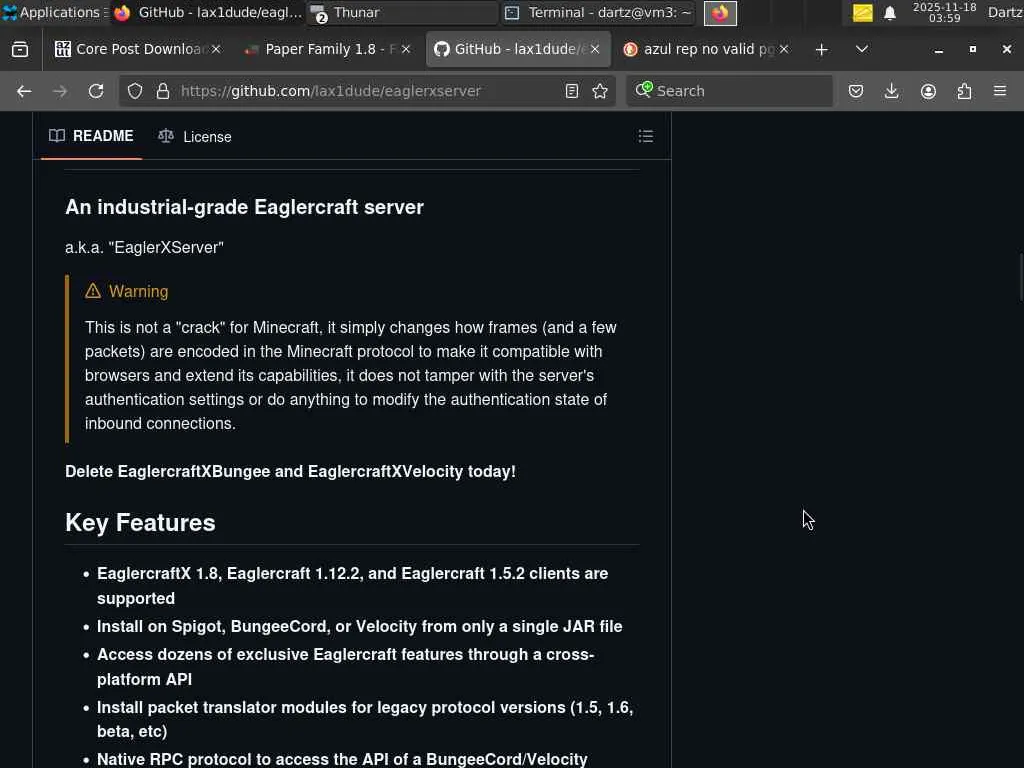View site security padlock info
Screen dimensions: 1024x768
tap(163, 91)
